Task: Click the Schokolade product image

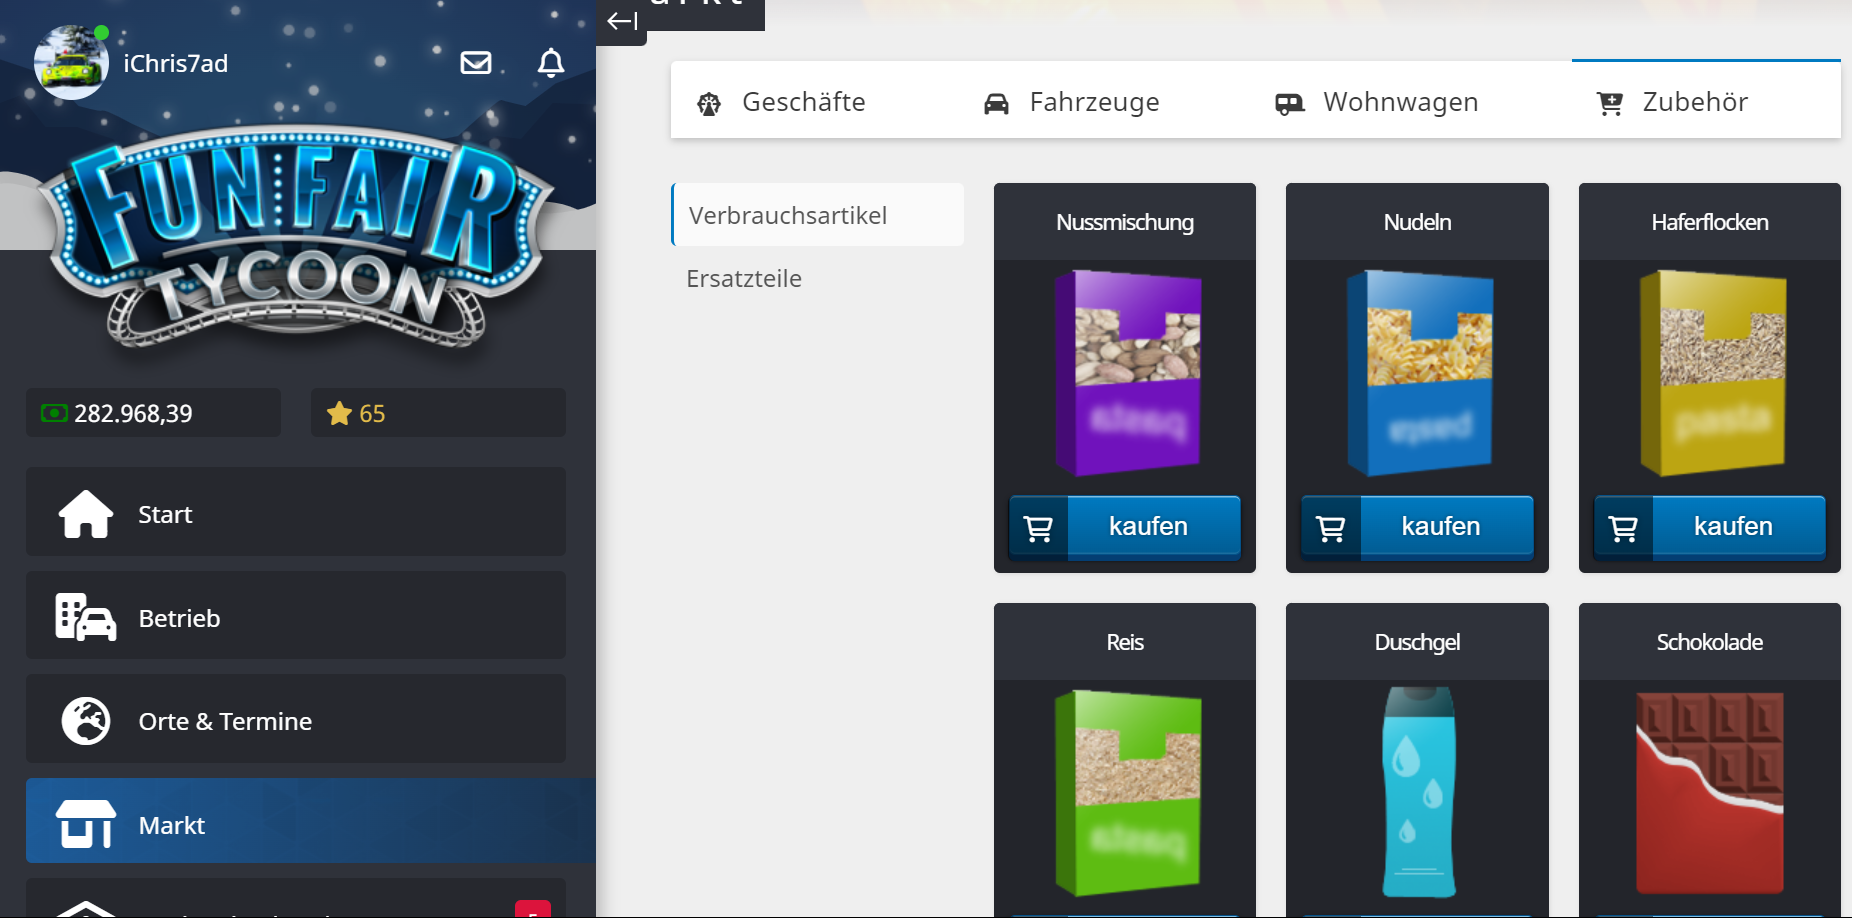Action: click(x=1709, y=792)
